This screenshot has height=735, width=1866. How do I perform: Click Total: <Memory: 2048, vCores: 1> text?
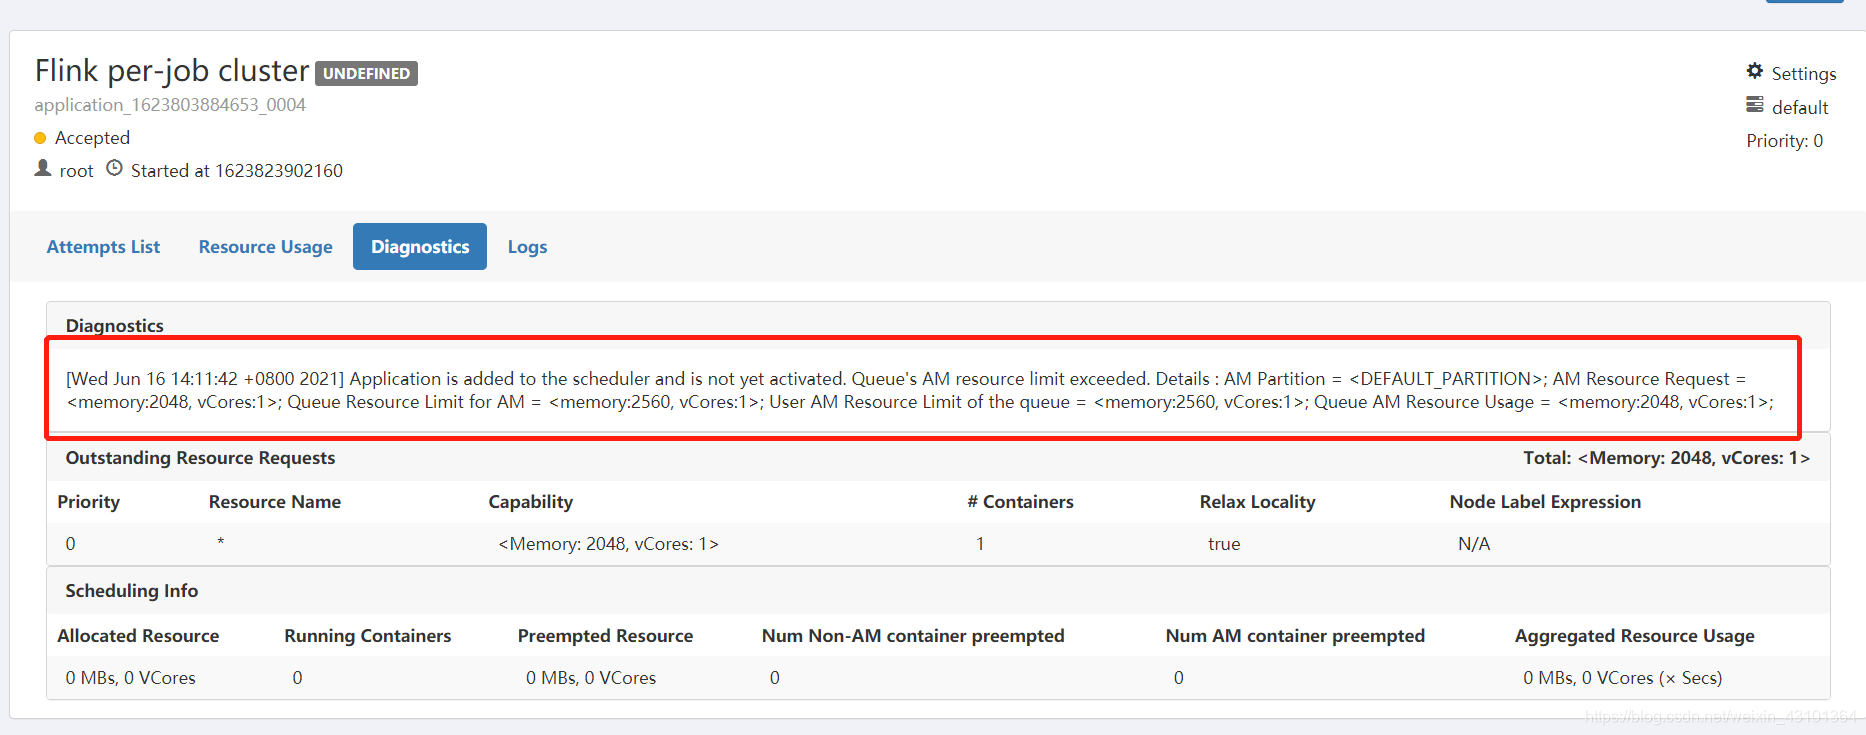click(1666, 458)
